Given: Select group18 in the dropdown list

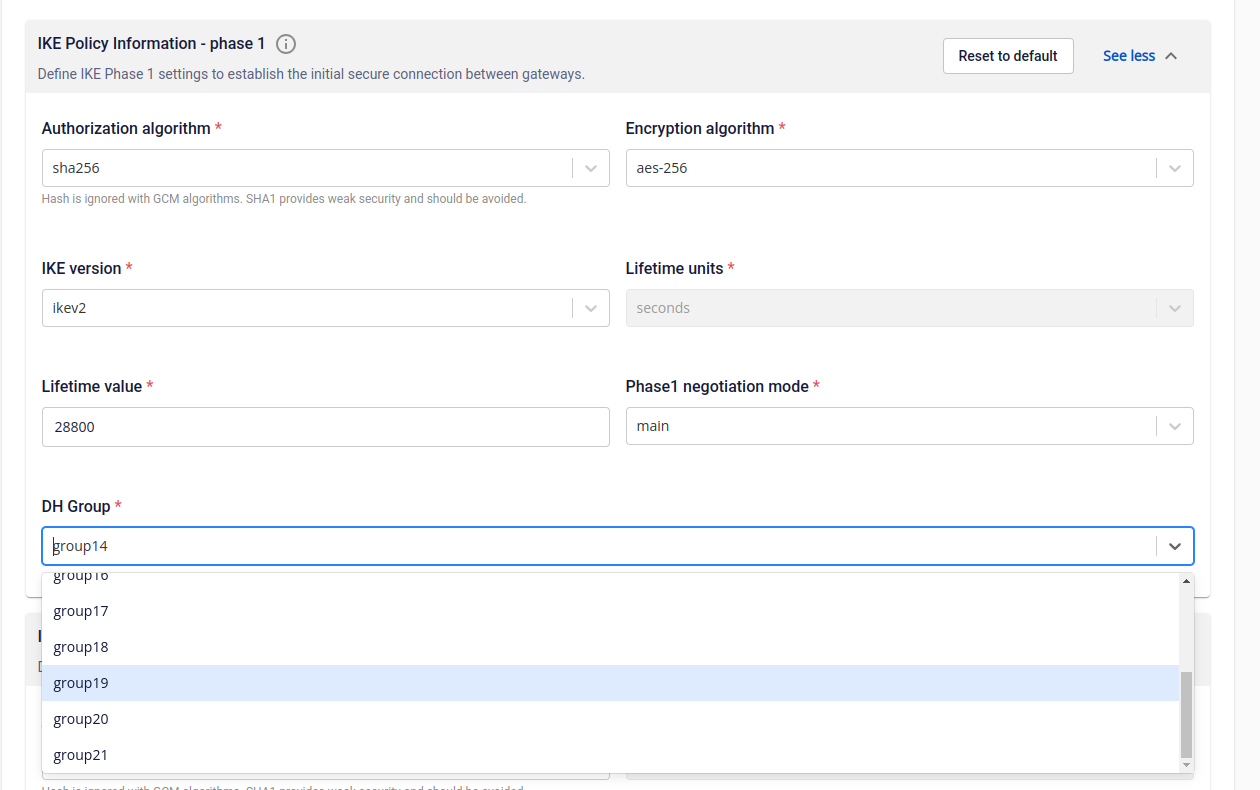Looking at the screenshot, I should point(81,647).
